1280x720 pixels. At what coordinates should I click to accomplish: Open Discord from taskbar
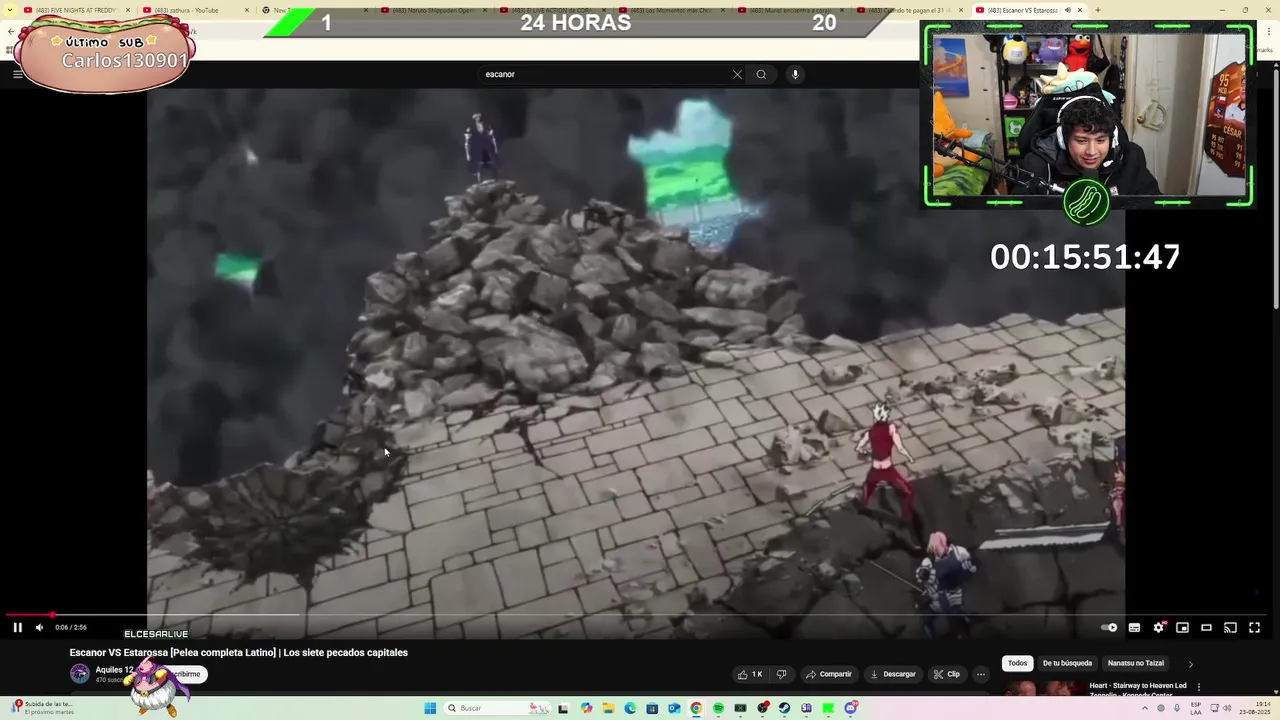(850, 708)
